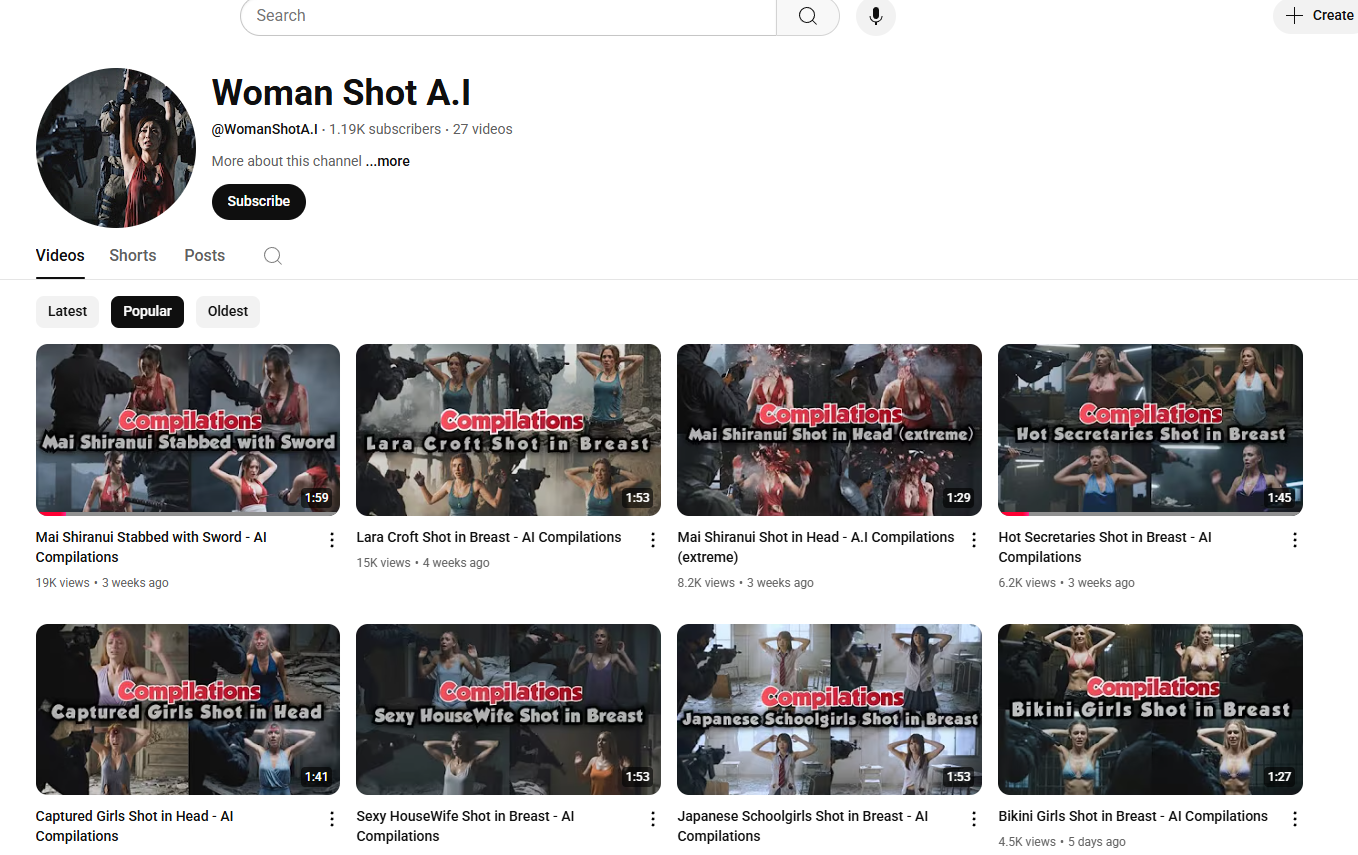Open more options for Mai Shiranui Shot in Head video
Viewport: 1358px width, 855px height.
(x=974, y=540)
